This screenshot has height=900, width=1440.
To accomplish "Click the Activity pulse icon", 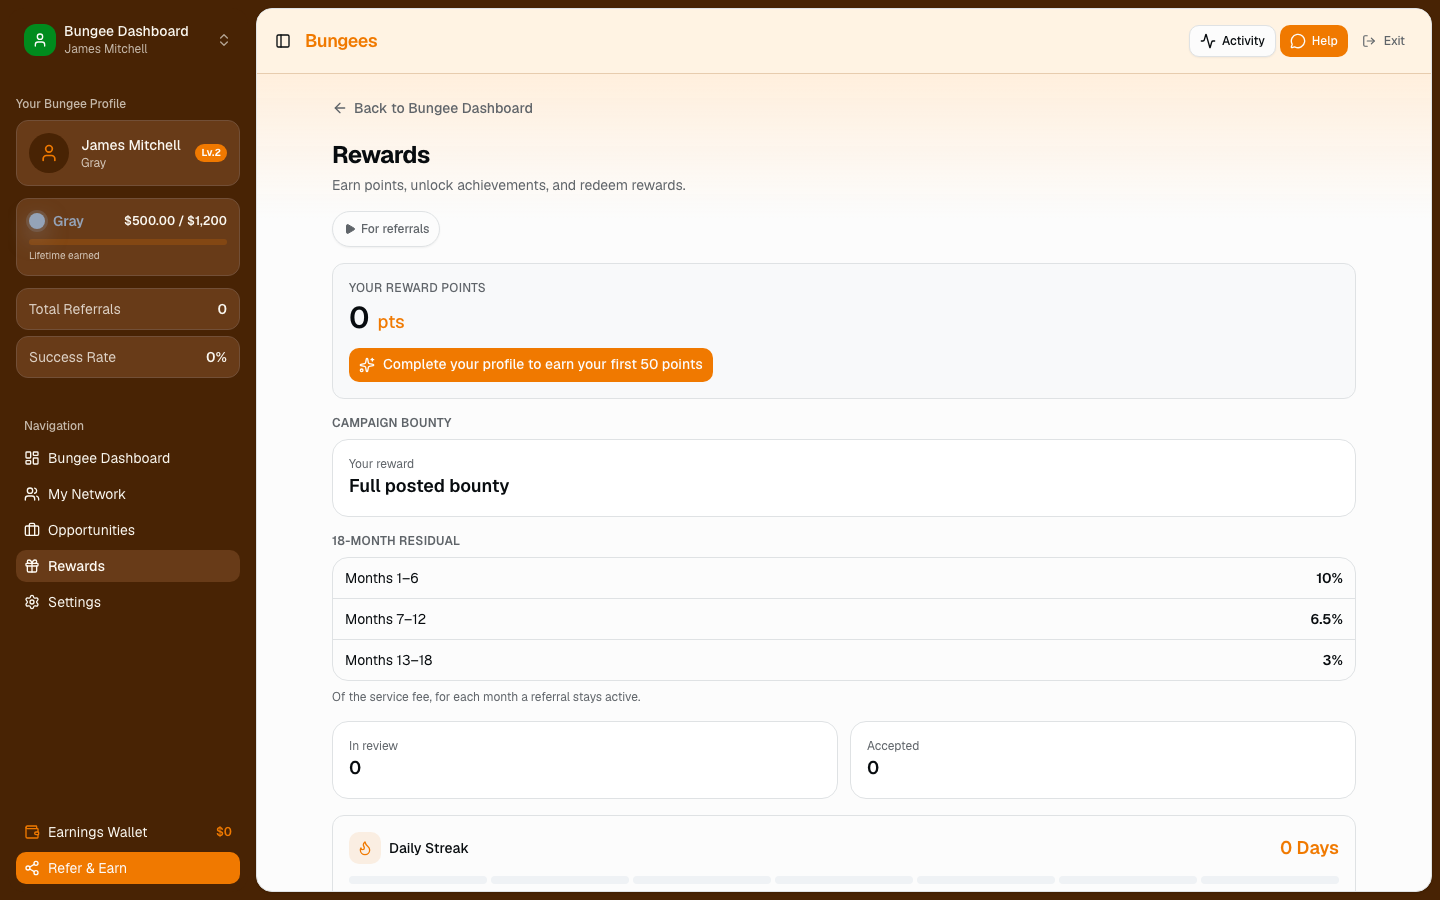I will 1208,41.
